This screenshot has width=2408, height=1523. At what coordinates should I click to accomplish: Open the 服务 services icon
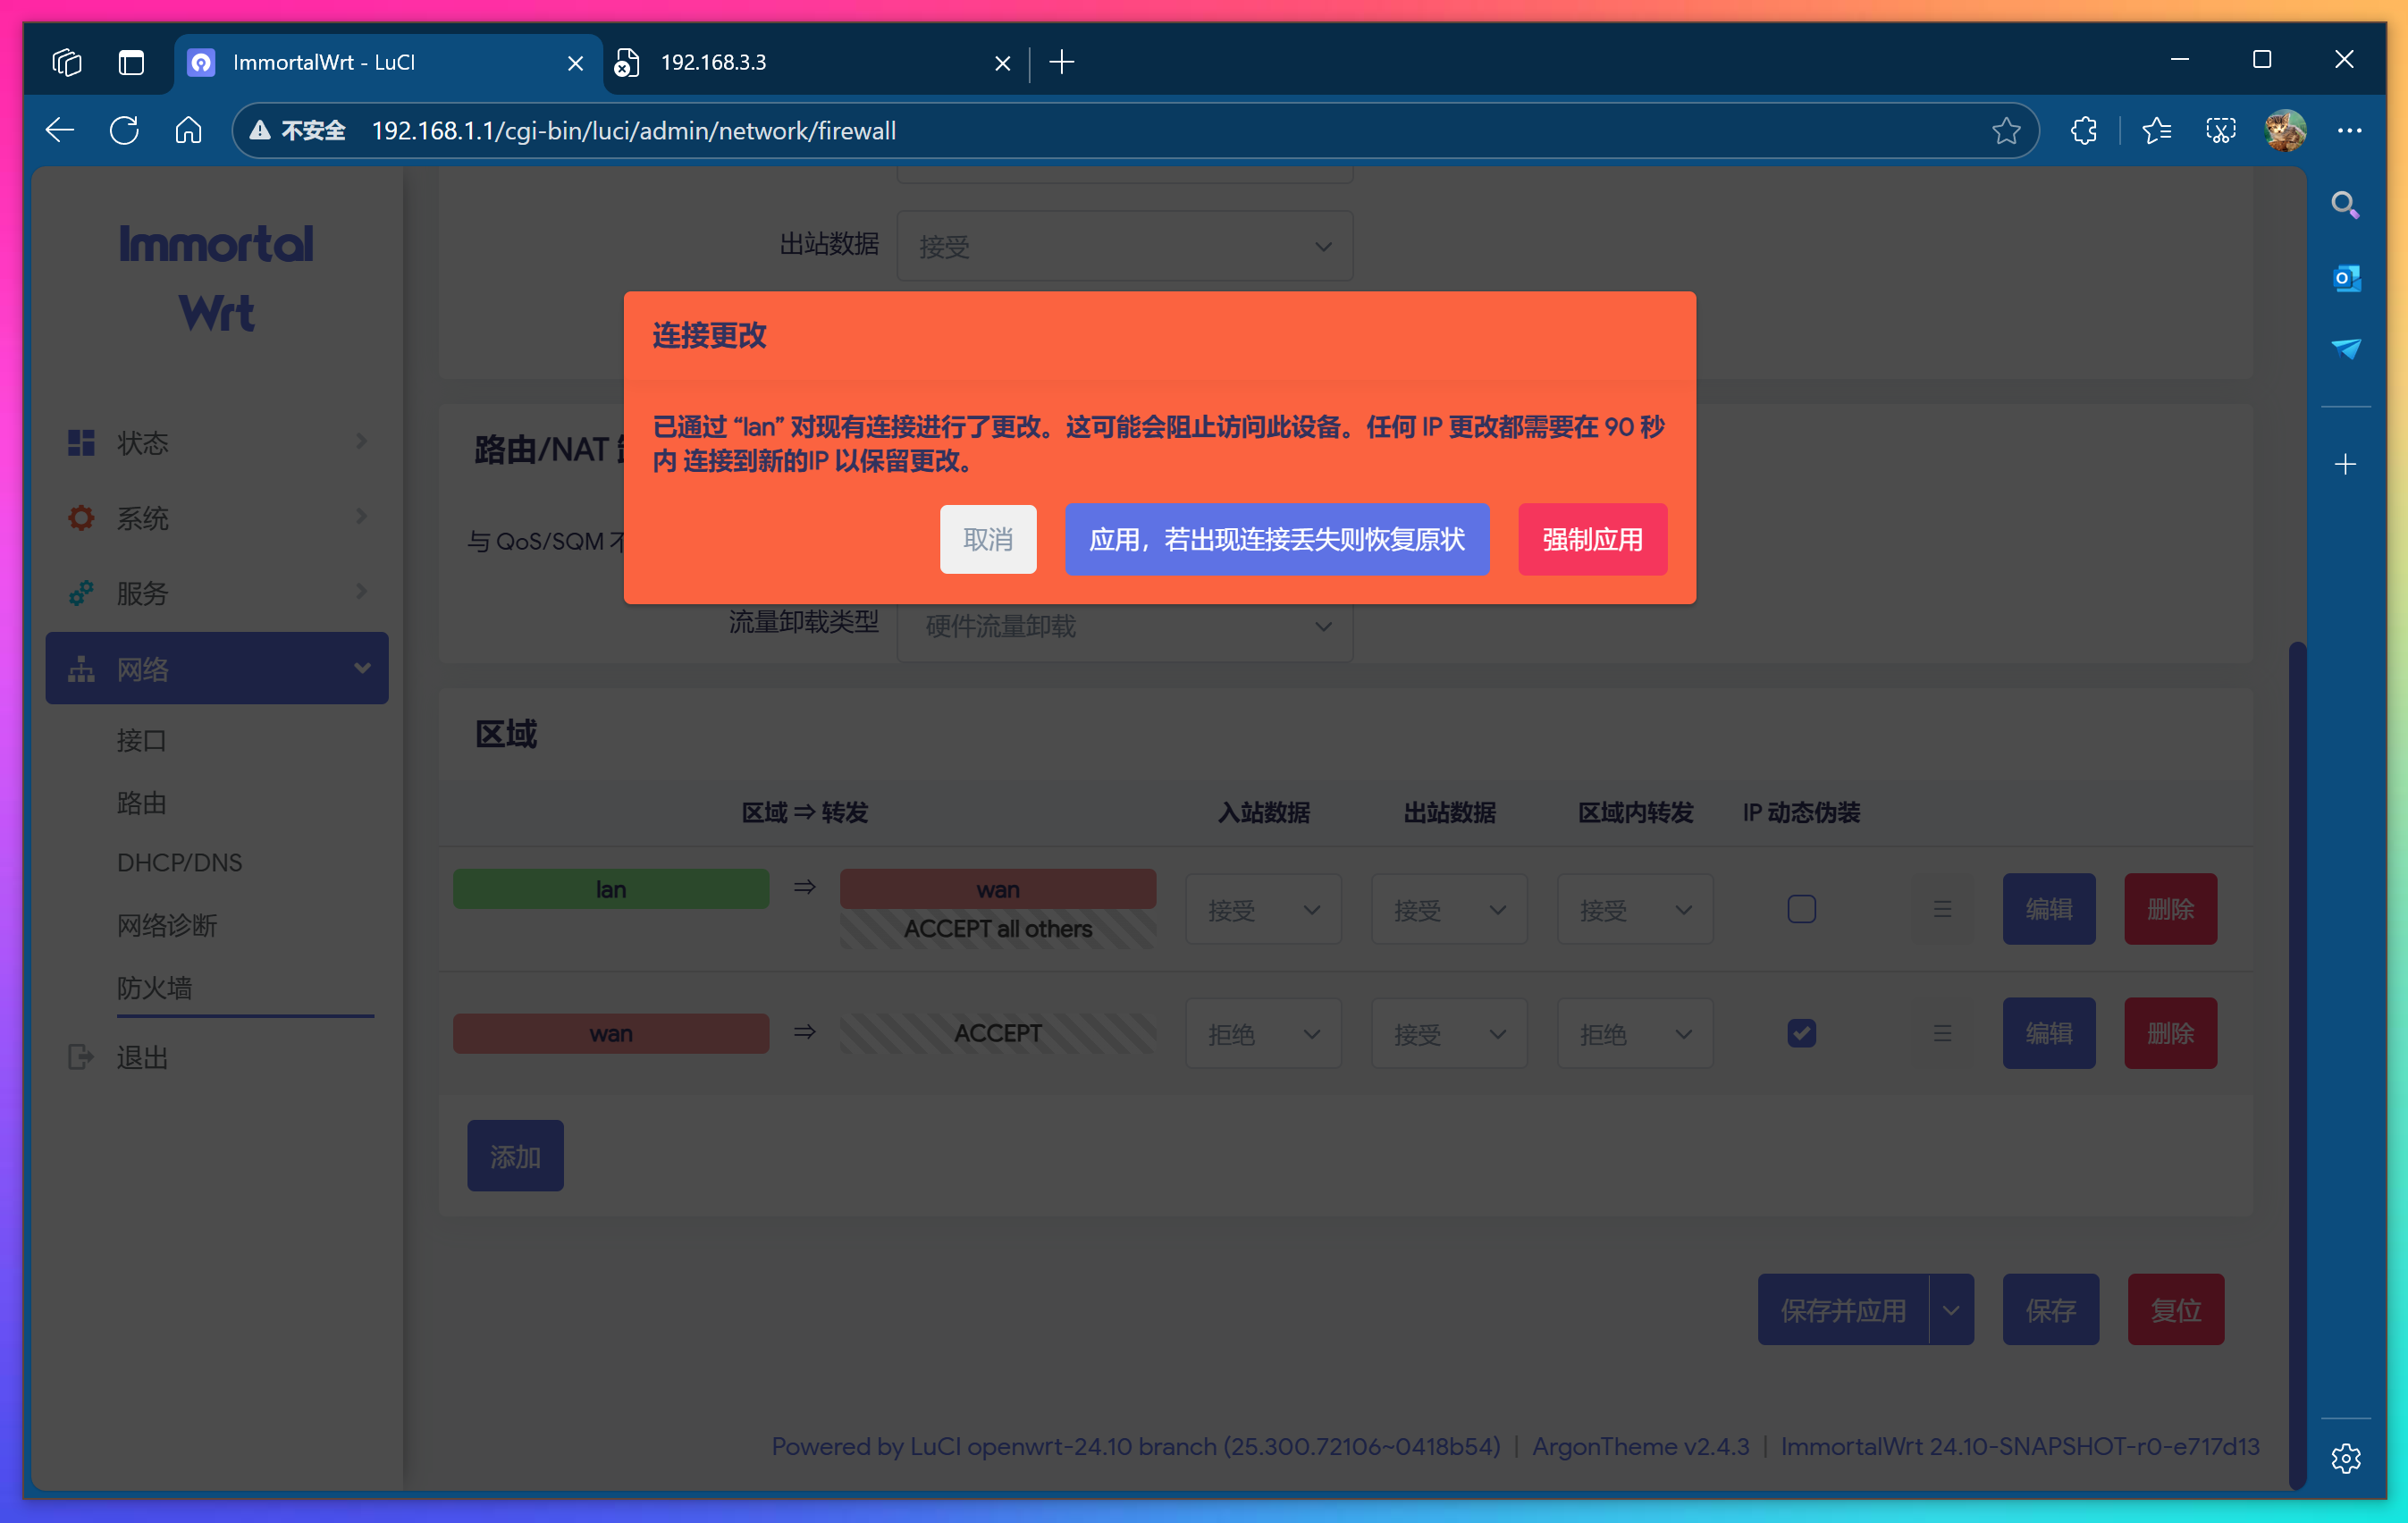[80, 593]
